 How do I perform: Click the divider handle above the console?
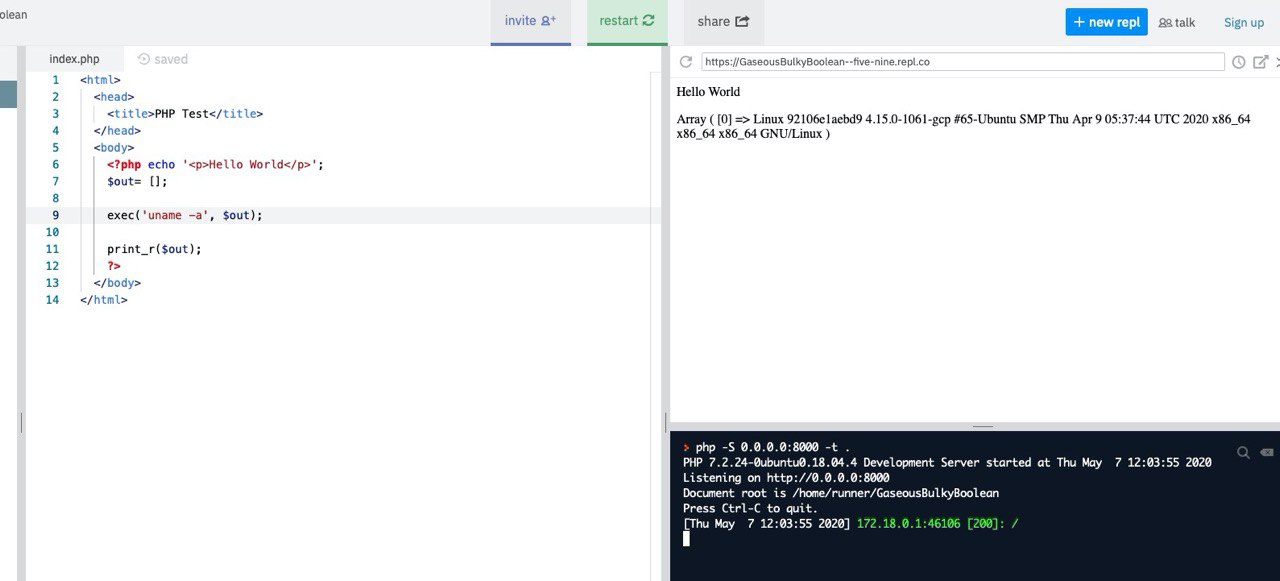984,427
